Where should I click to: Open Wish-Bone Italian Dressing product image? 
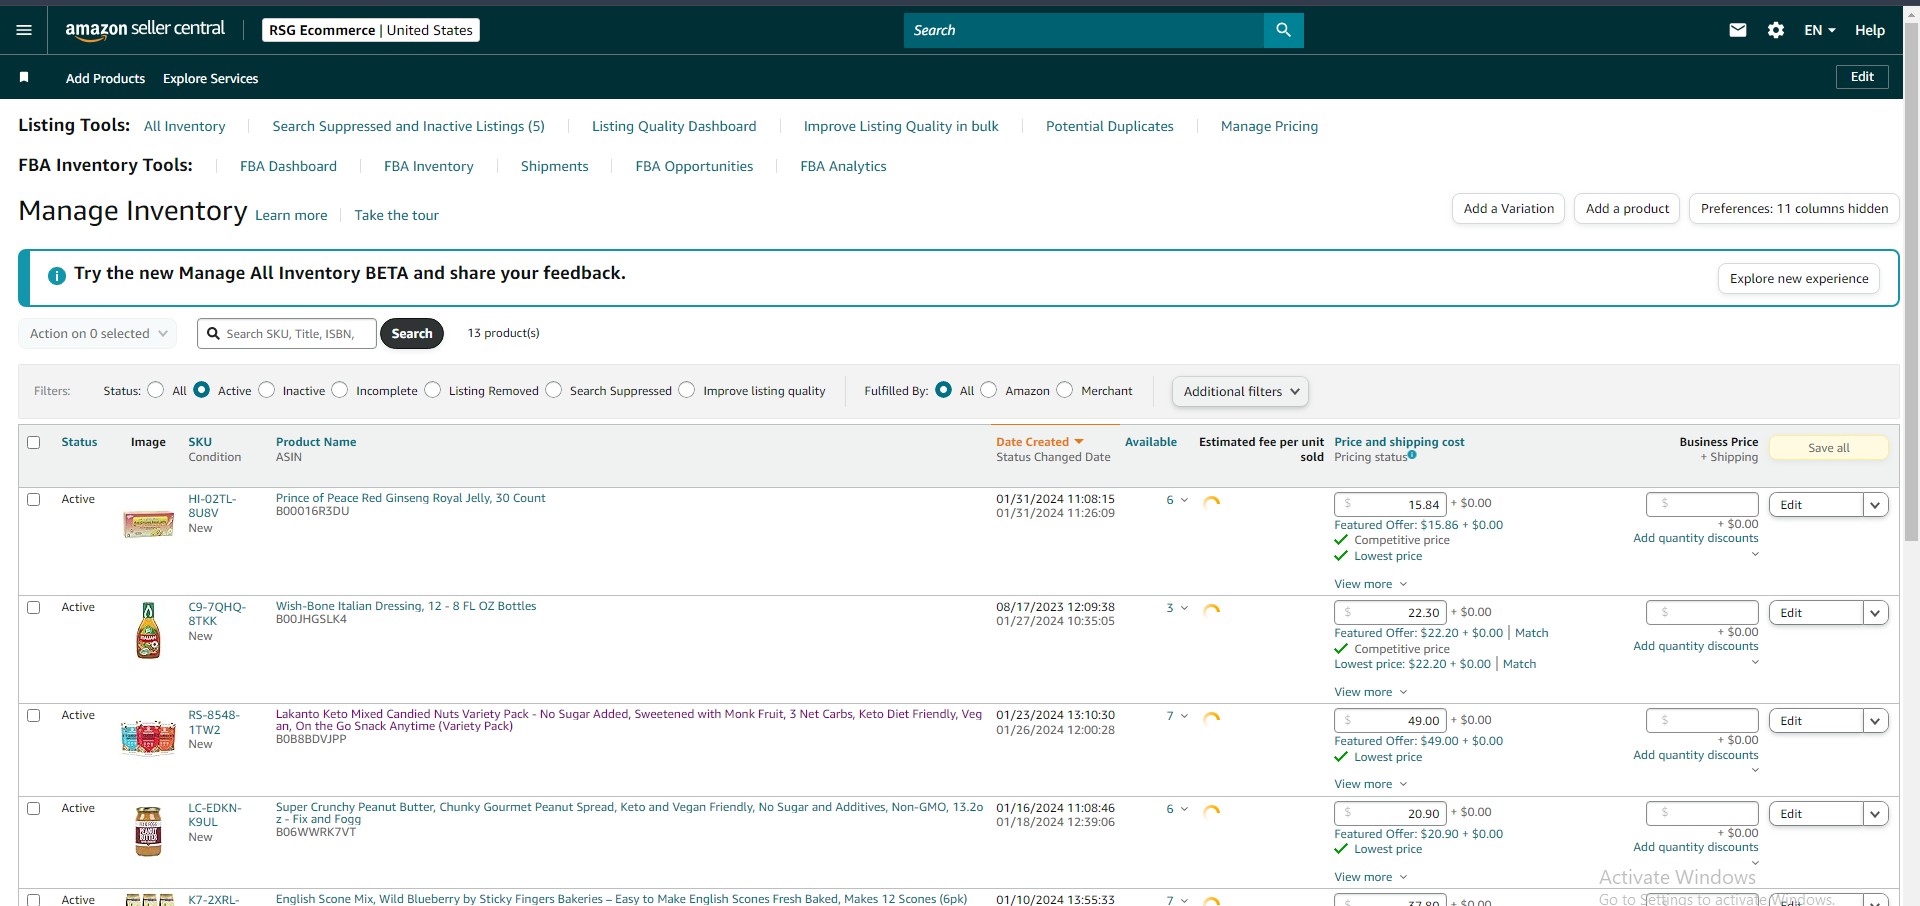click(148, 630)
